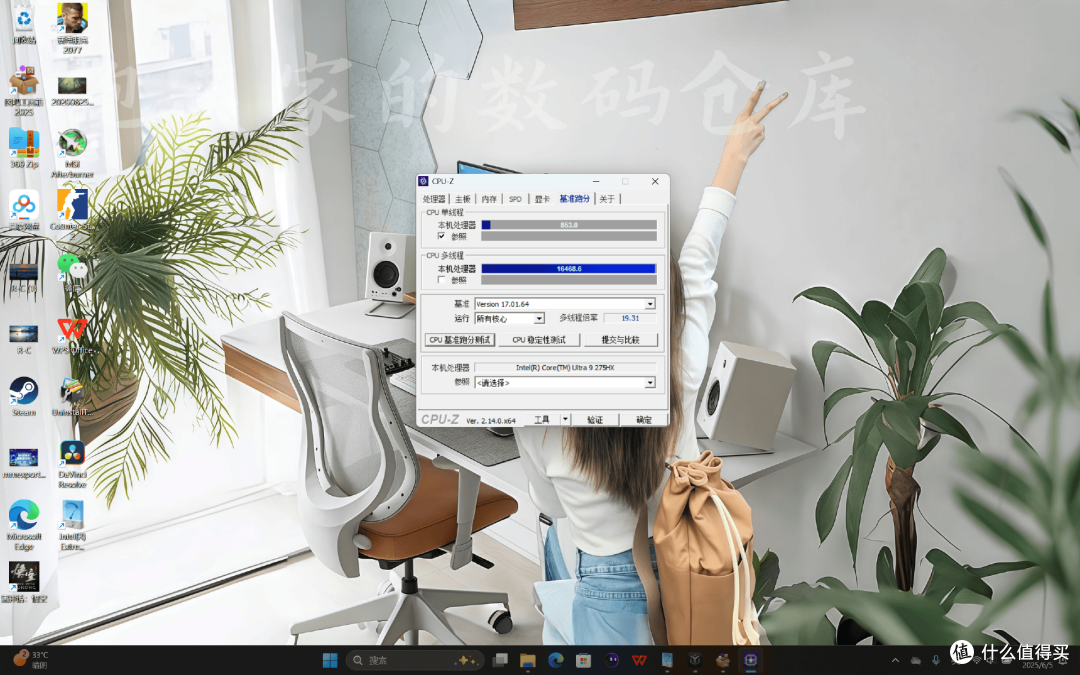Show hidden system tray icons

click(x=895, y=660)
